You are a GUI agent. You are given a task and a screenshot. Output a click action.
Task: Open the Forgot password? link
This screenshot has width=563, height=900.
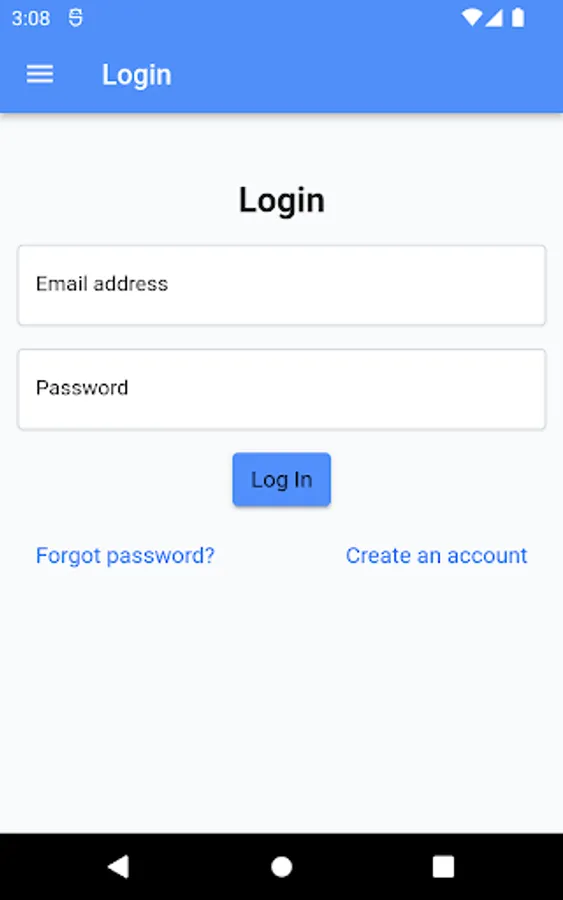[x=125, y=556]
